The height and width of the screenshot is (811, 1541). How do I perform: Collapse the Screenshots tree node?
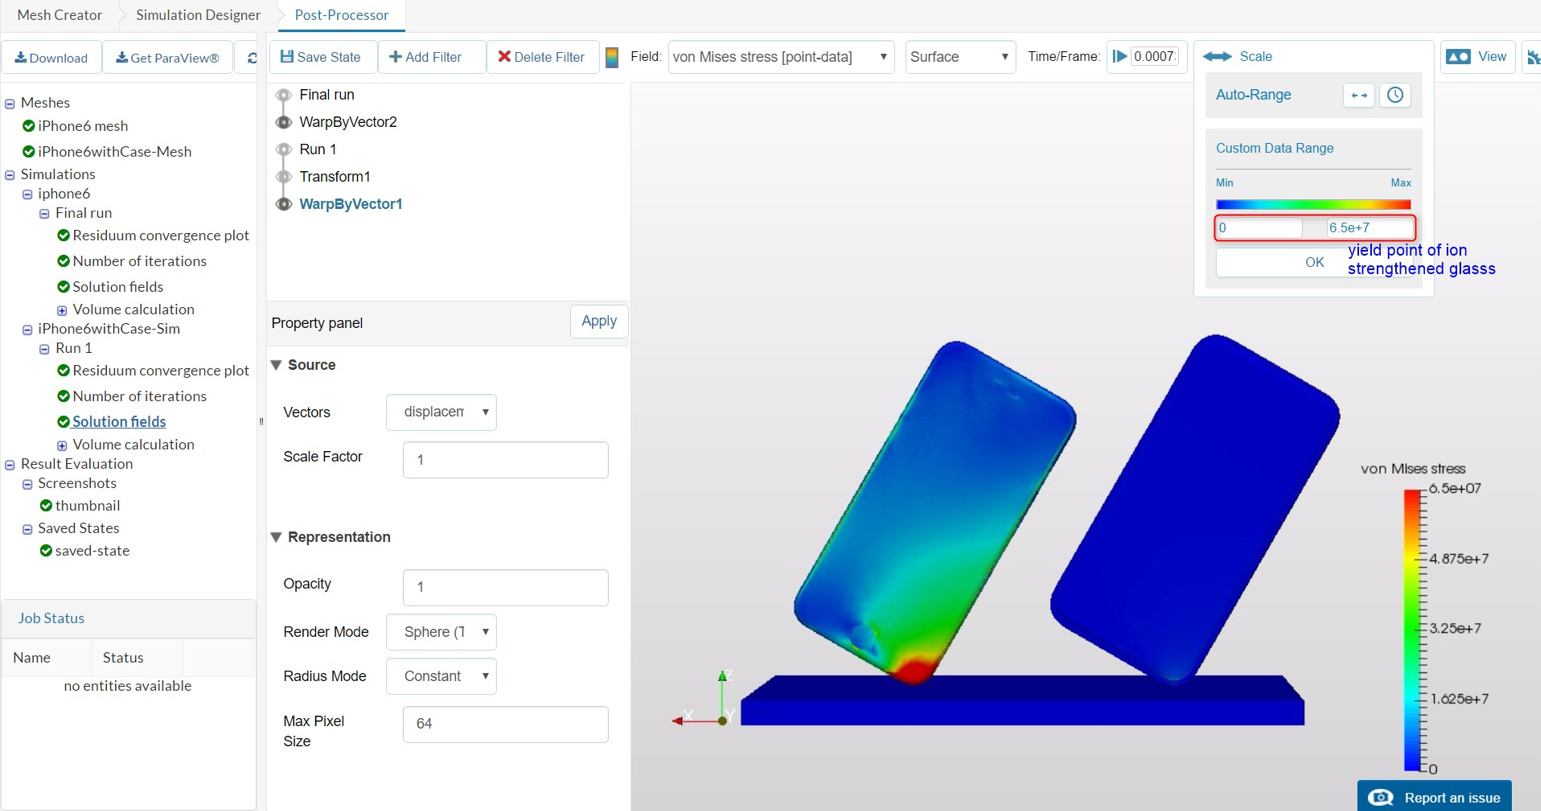[27, 484]
